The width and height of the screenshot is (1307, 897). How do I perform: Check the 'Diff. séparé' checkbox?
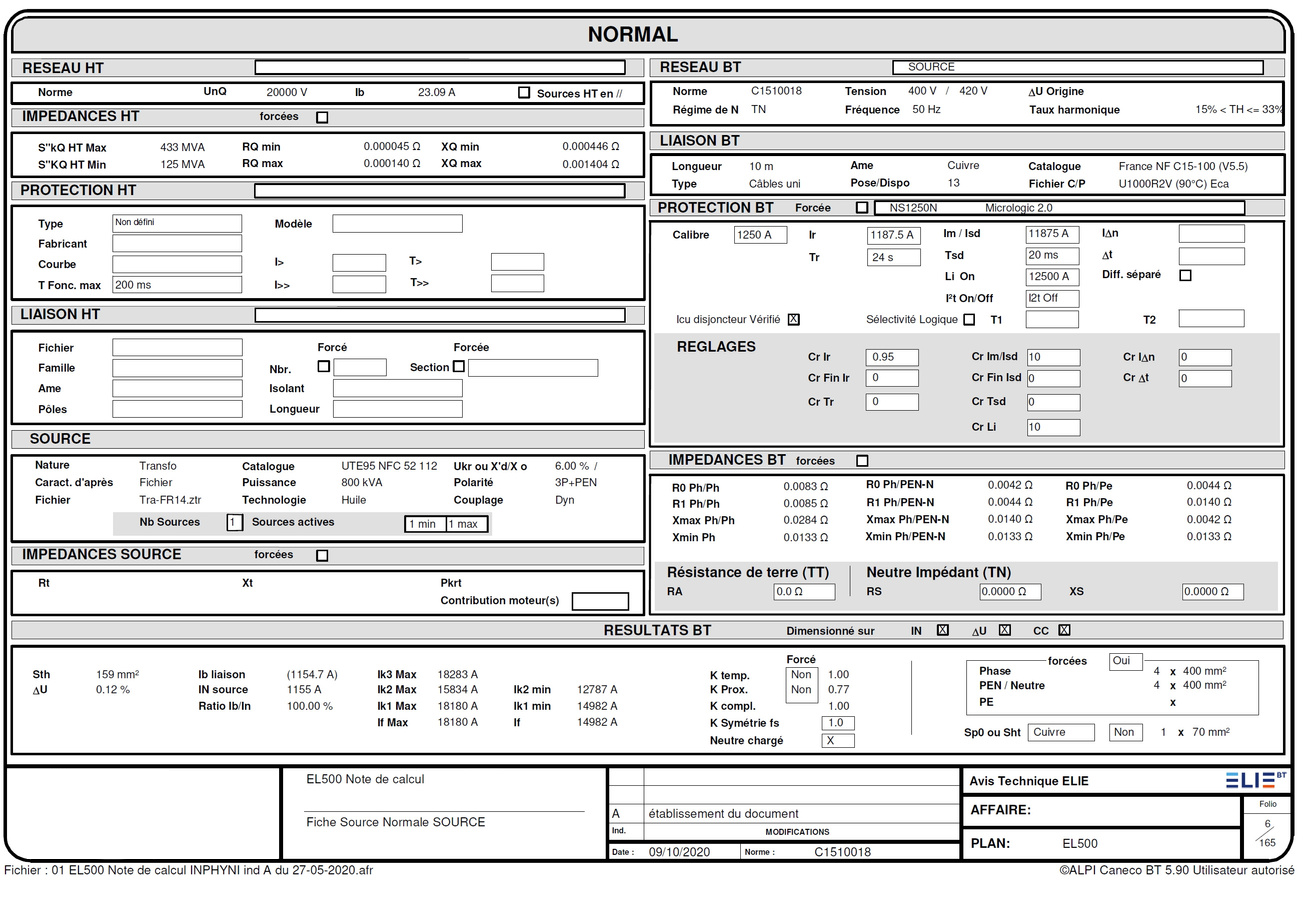pyautogui.click(x=1185, y=275)
